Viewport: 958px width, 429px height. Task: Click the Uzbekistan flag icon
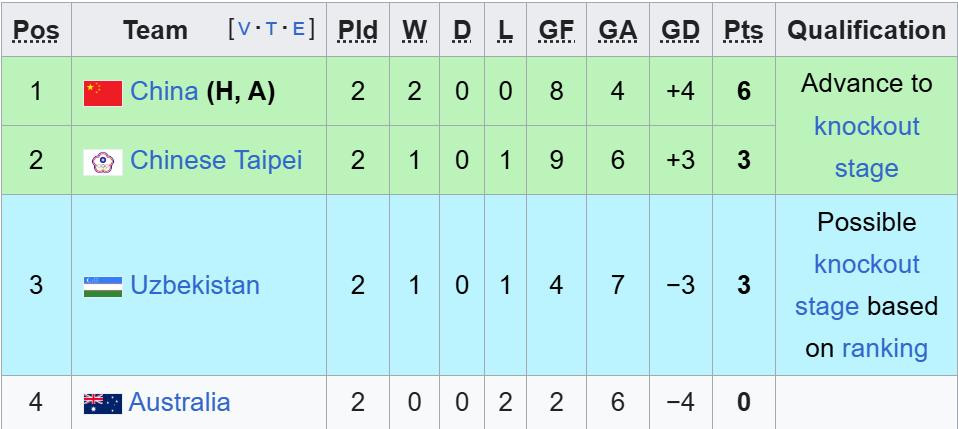pos(103,286)
